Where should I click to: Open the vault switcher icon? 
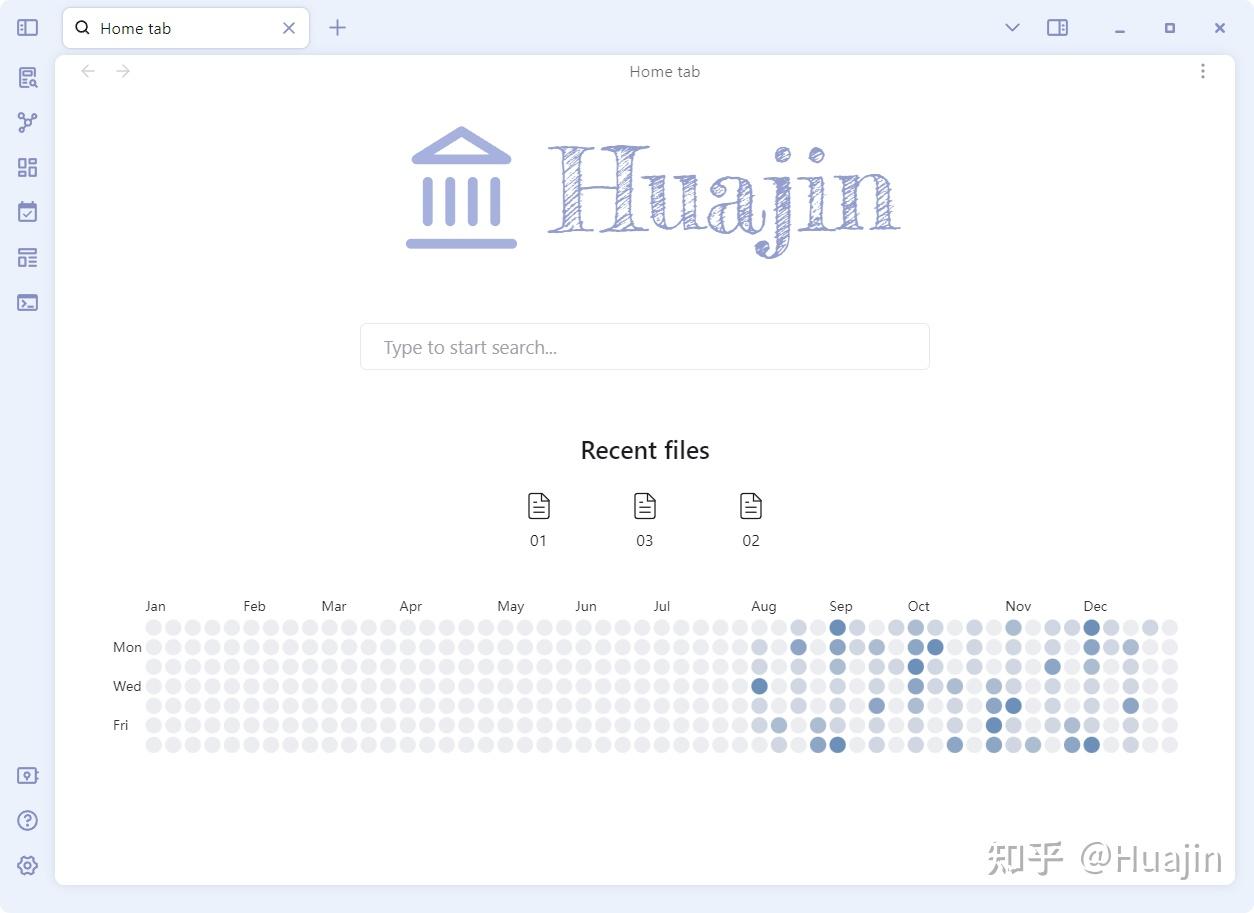[28, 775]
